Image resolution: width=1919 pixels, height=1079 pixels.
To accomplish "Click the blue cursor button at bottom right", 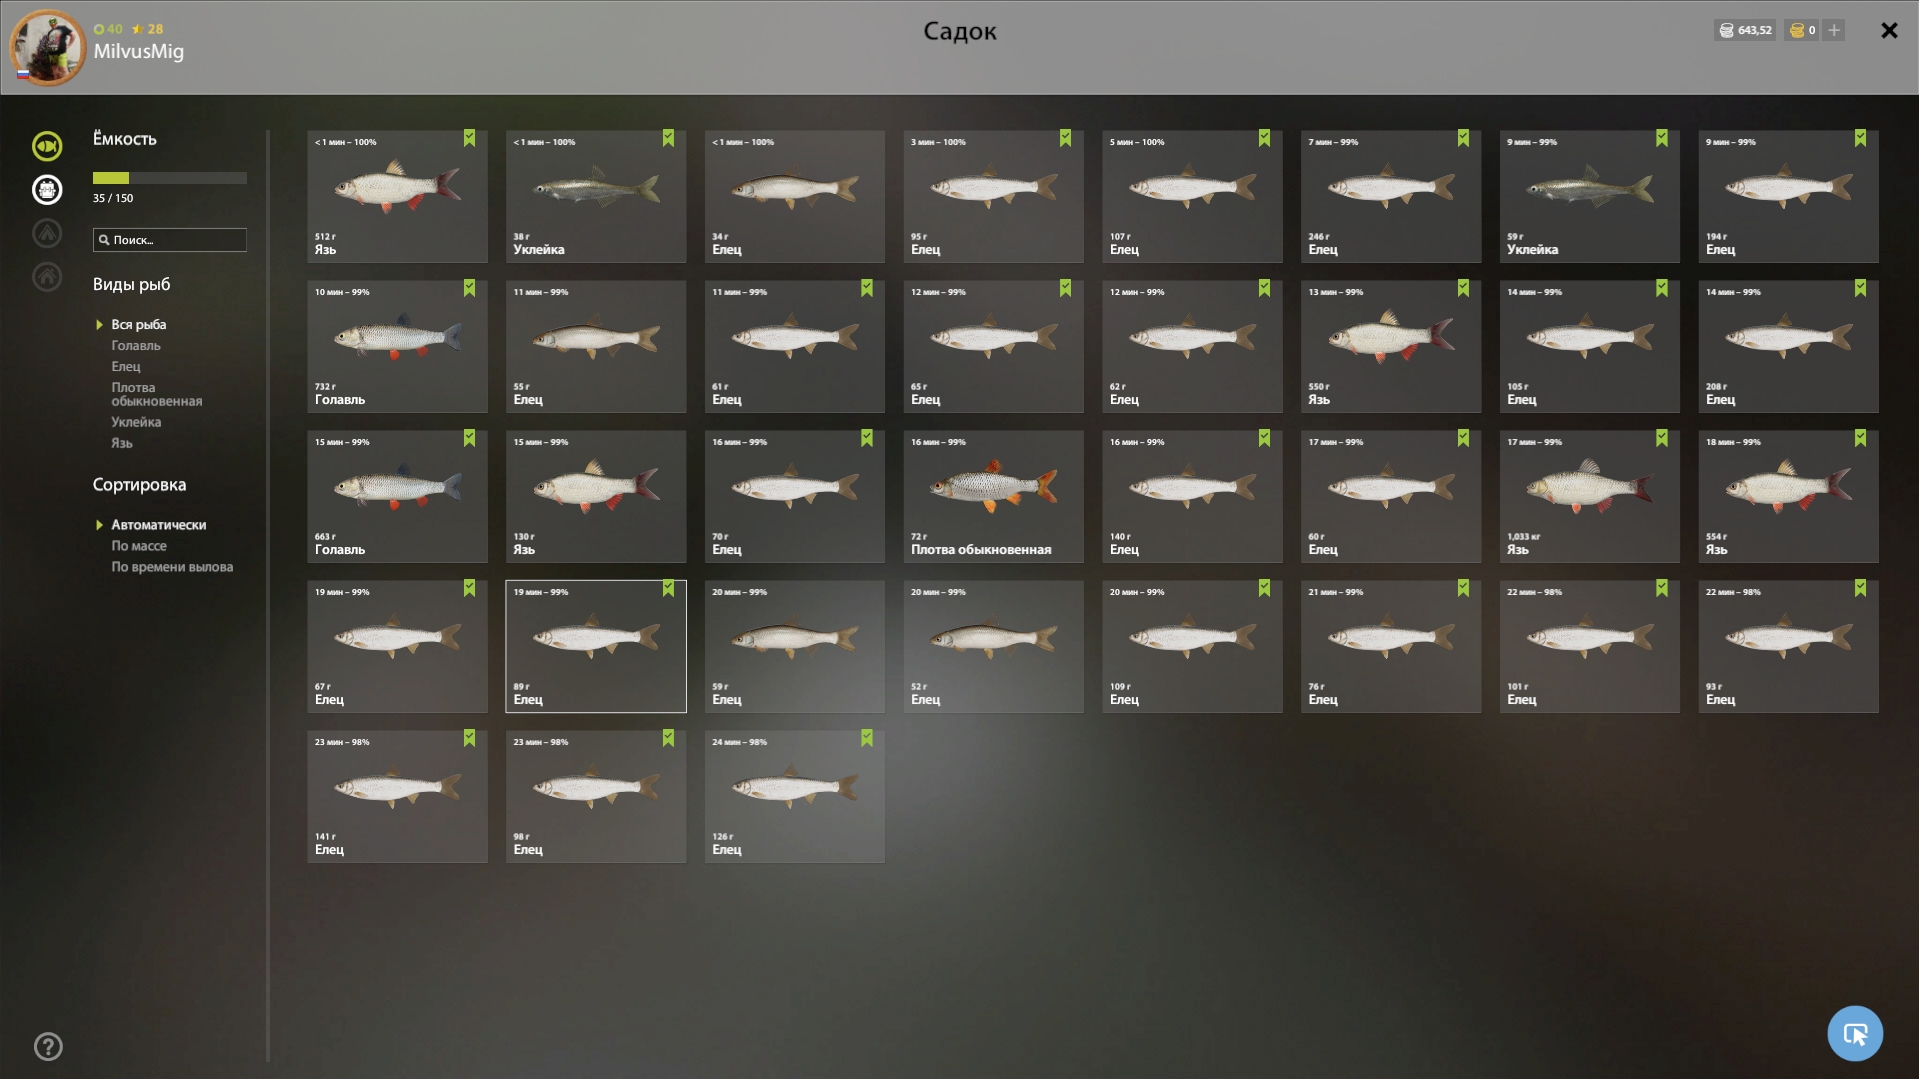I will tap(1855, 1033).
